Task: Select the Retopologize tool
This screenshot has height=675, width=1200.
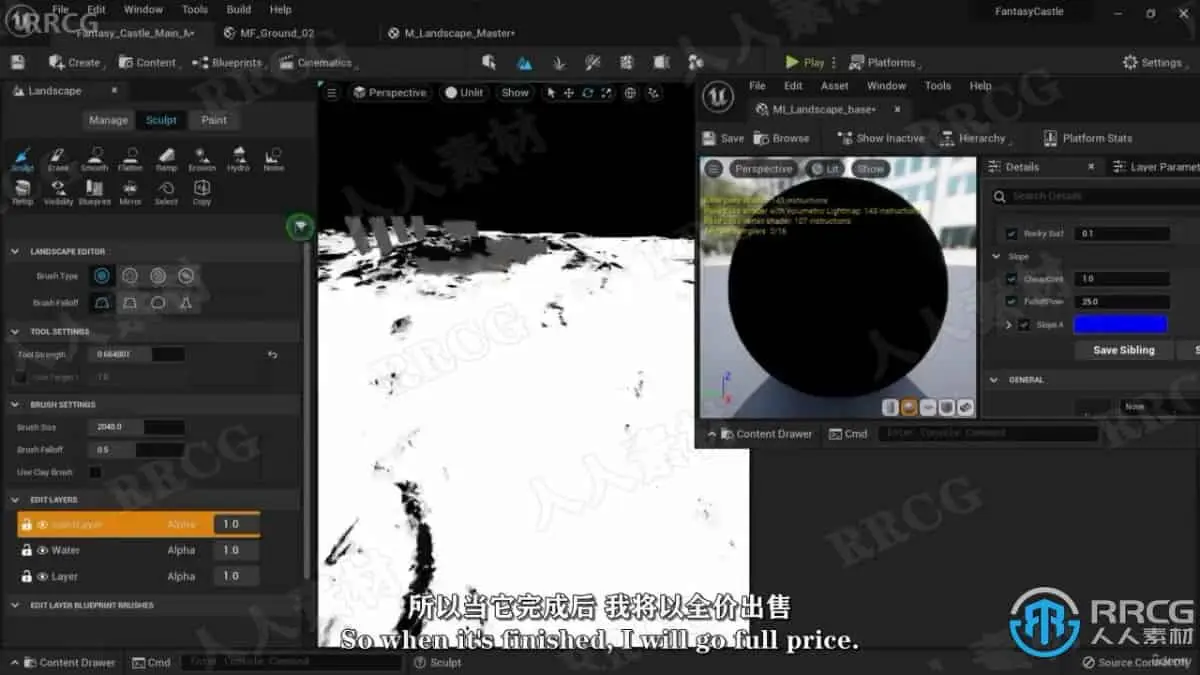Action: point(22,192)
